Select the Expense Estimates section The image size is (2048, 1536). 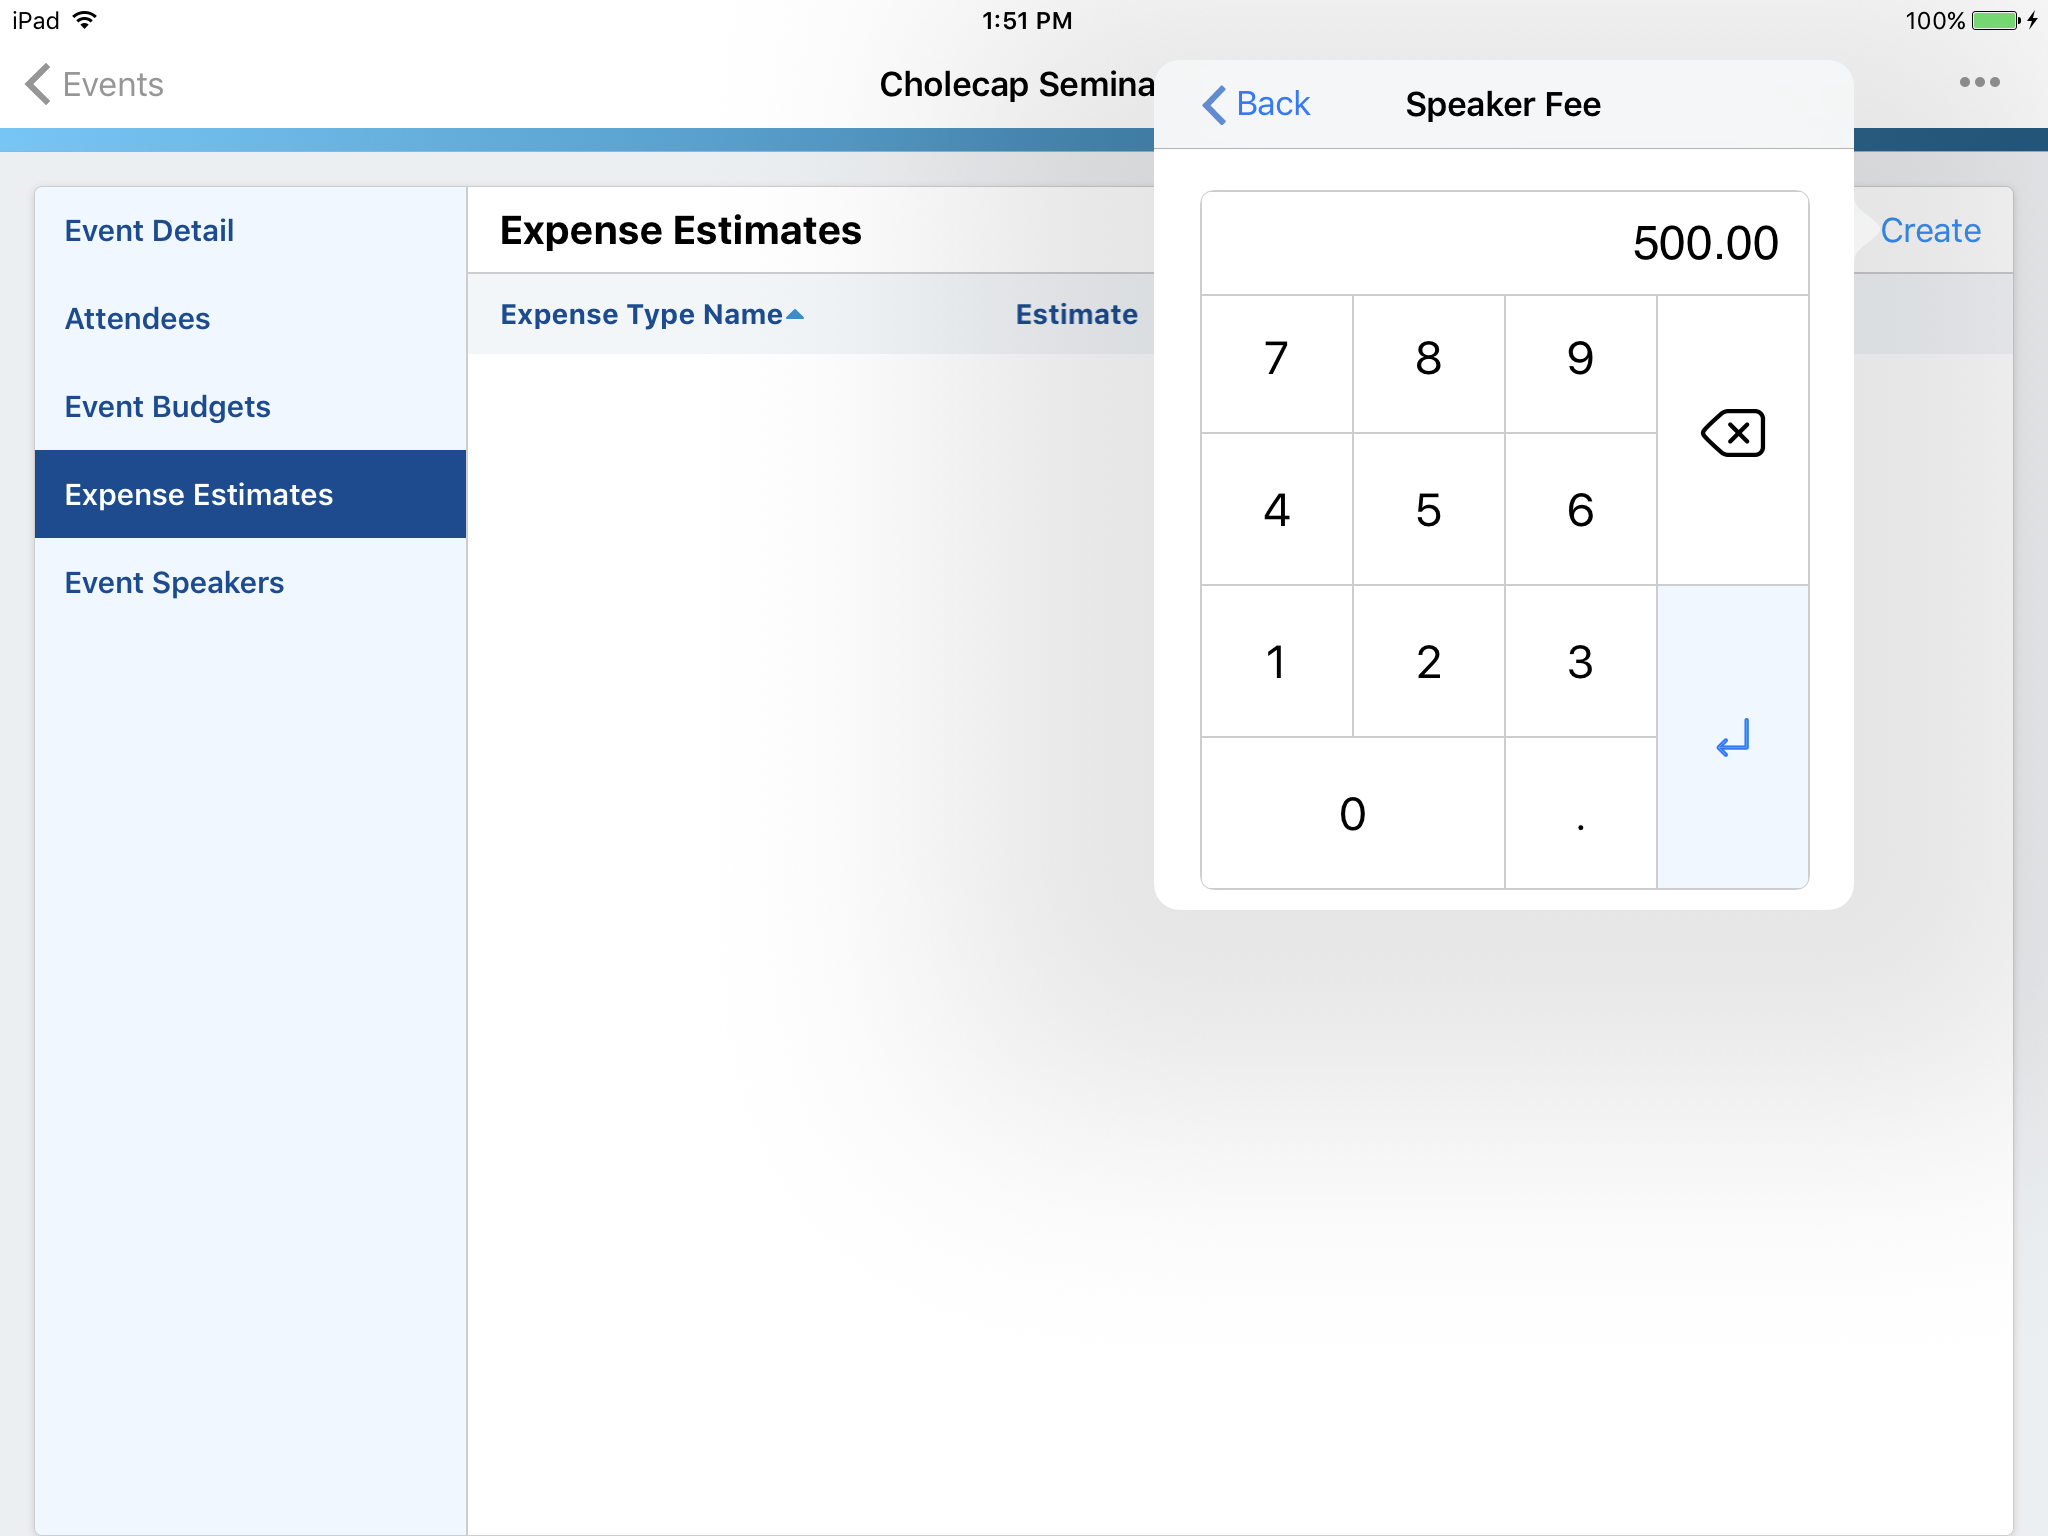click(198, 495)
